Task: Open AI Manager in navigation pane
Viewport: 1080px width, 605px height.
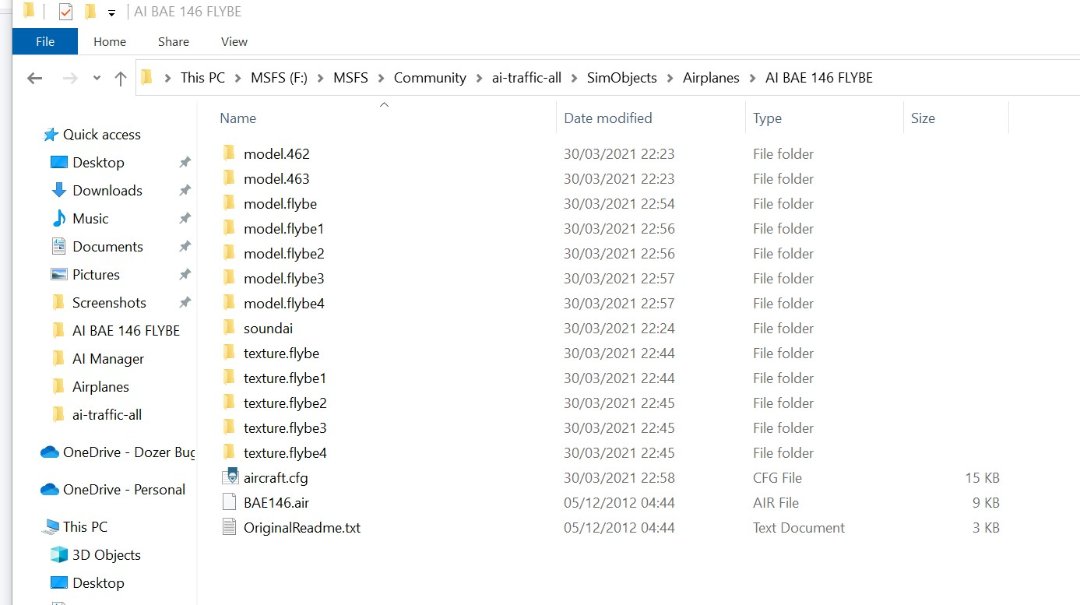Action: tap(108, 359)
